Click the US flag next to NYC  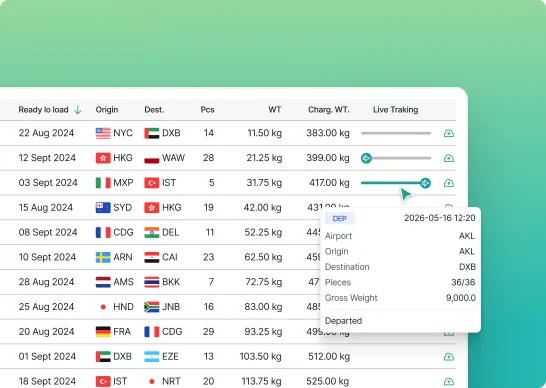(x=103, y=133)
